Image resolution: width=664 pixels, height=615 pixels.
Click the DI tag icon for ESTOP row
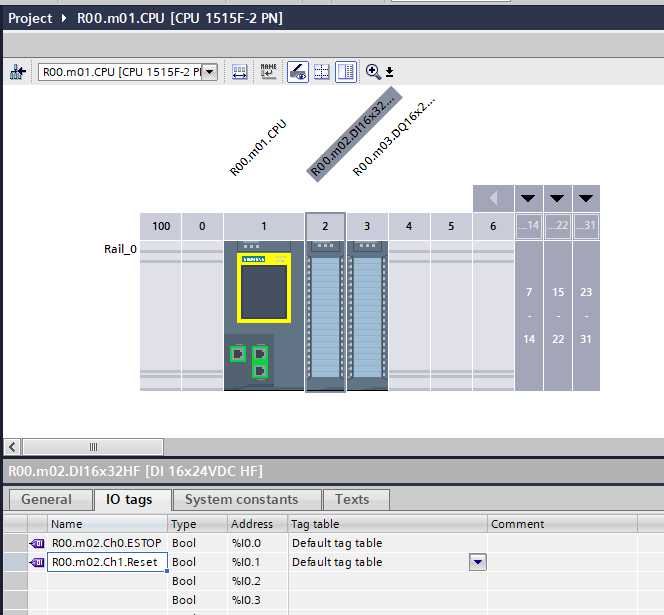pos(37,543)
